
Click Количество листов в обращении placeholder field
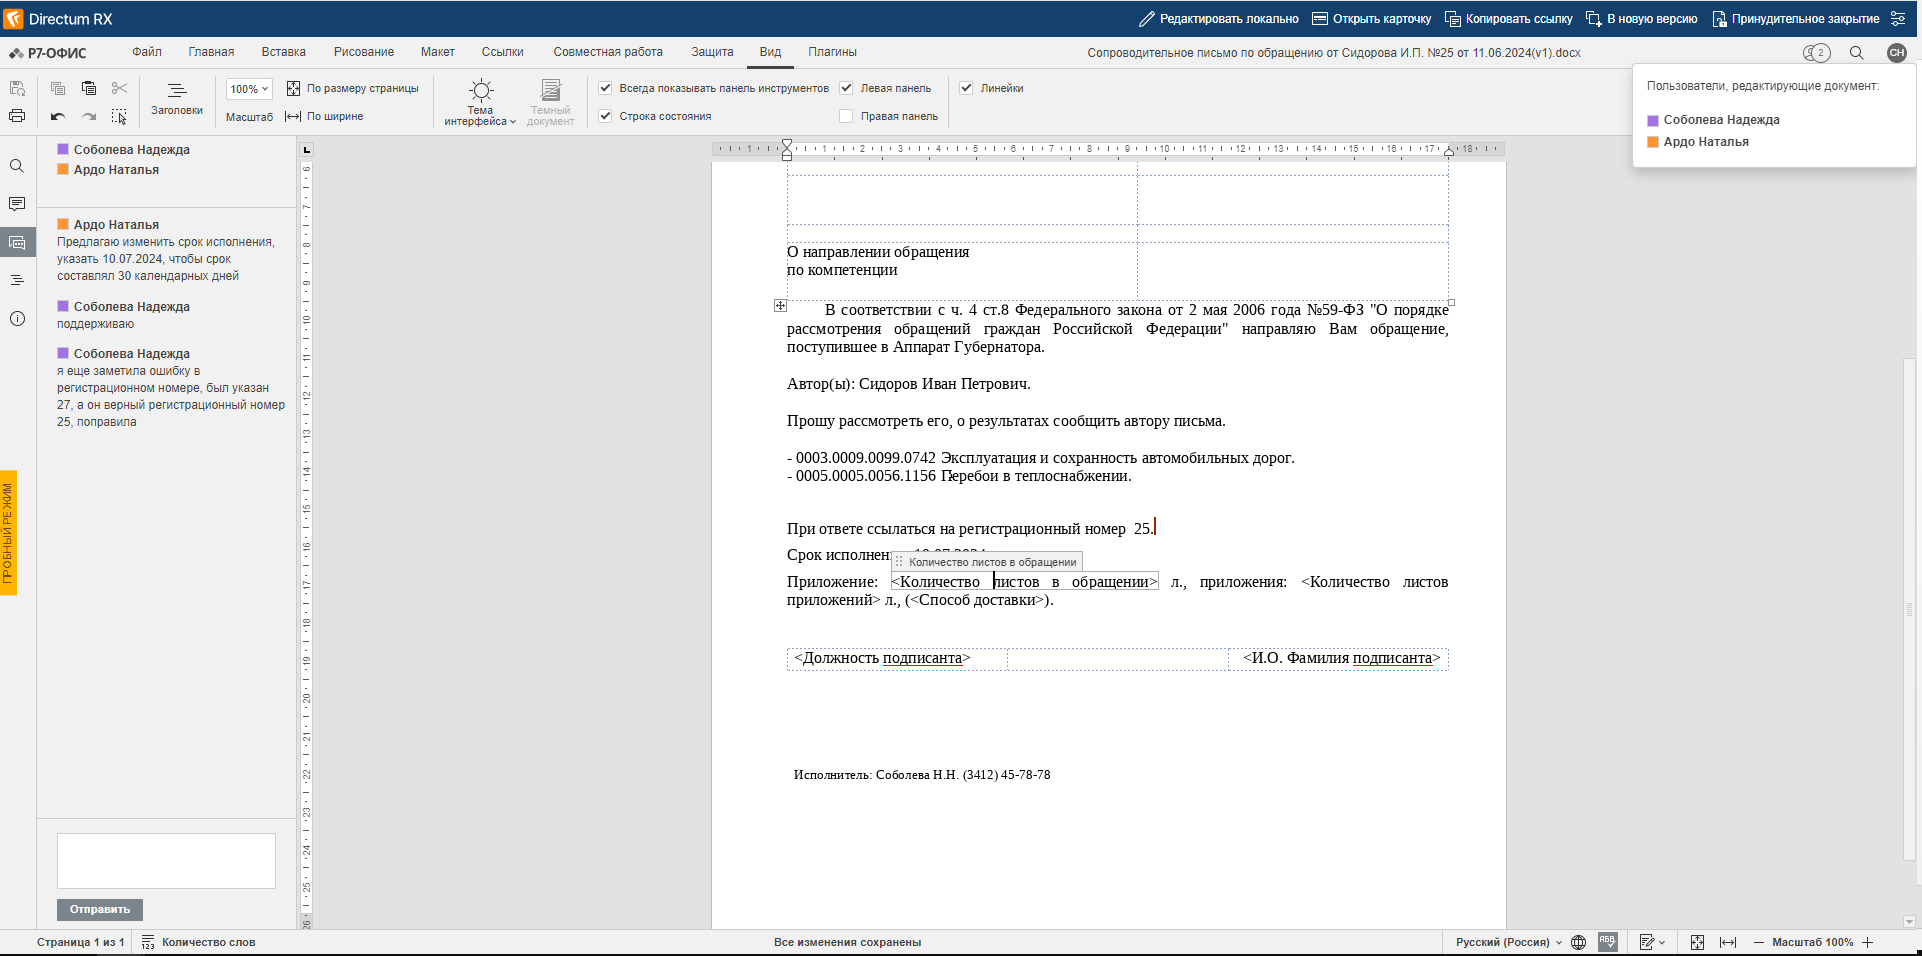[1024, 582]
